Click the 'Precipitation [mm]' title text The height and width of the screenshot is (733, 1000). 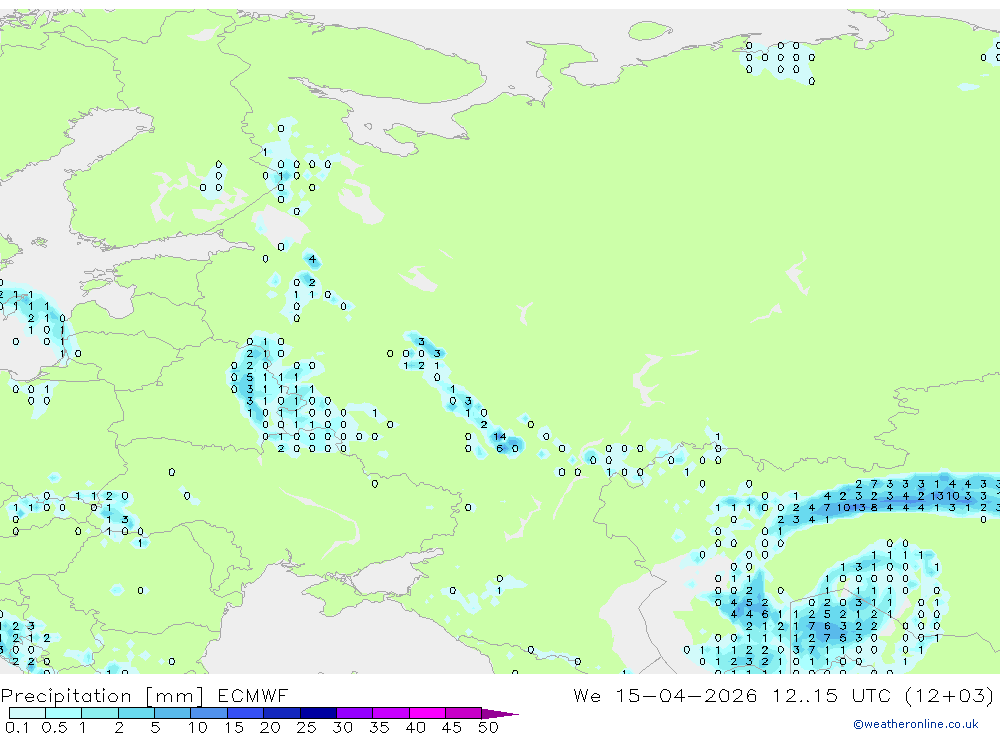[102, 696]
